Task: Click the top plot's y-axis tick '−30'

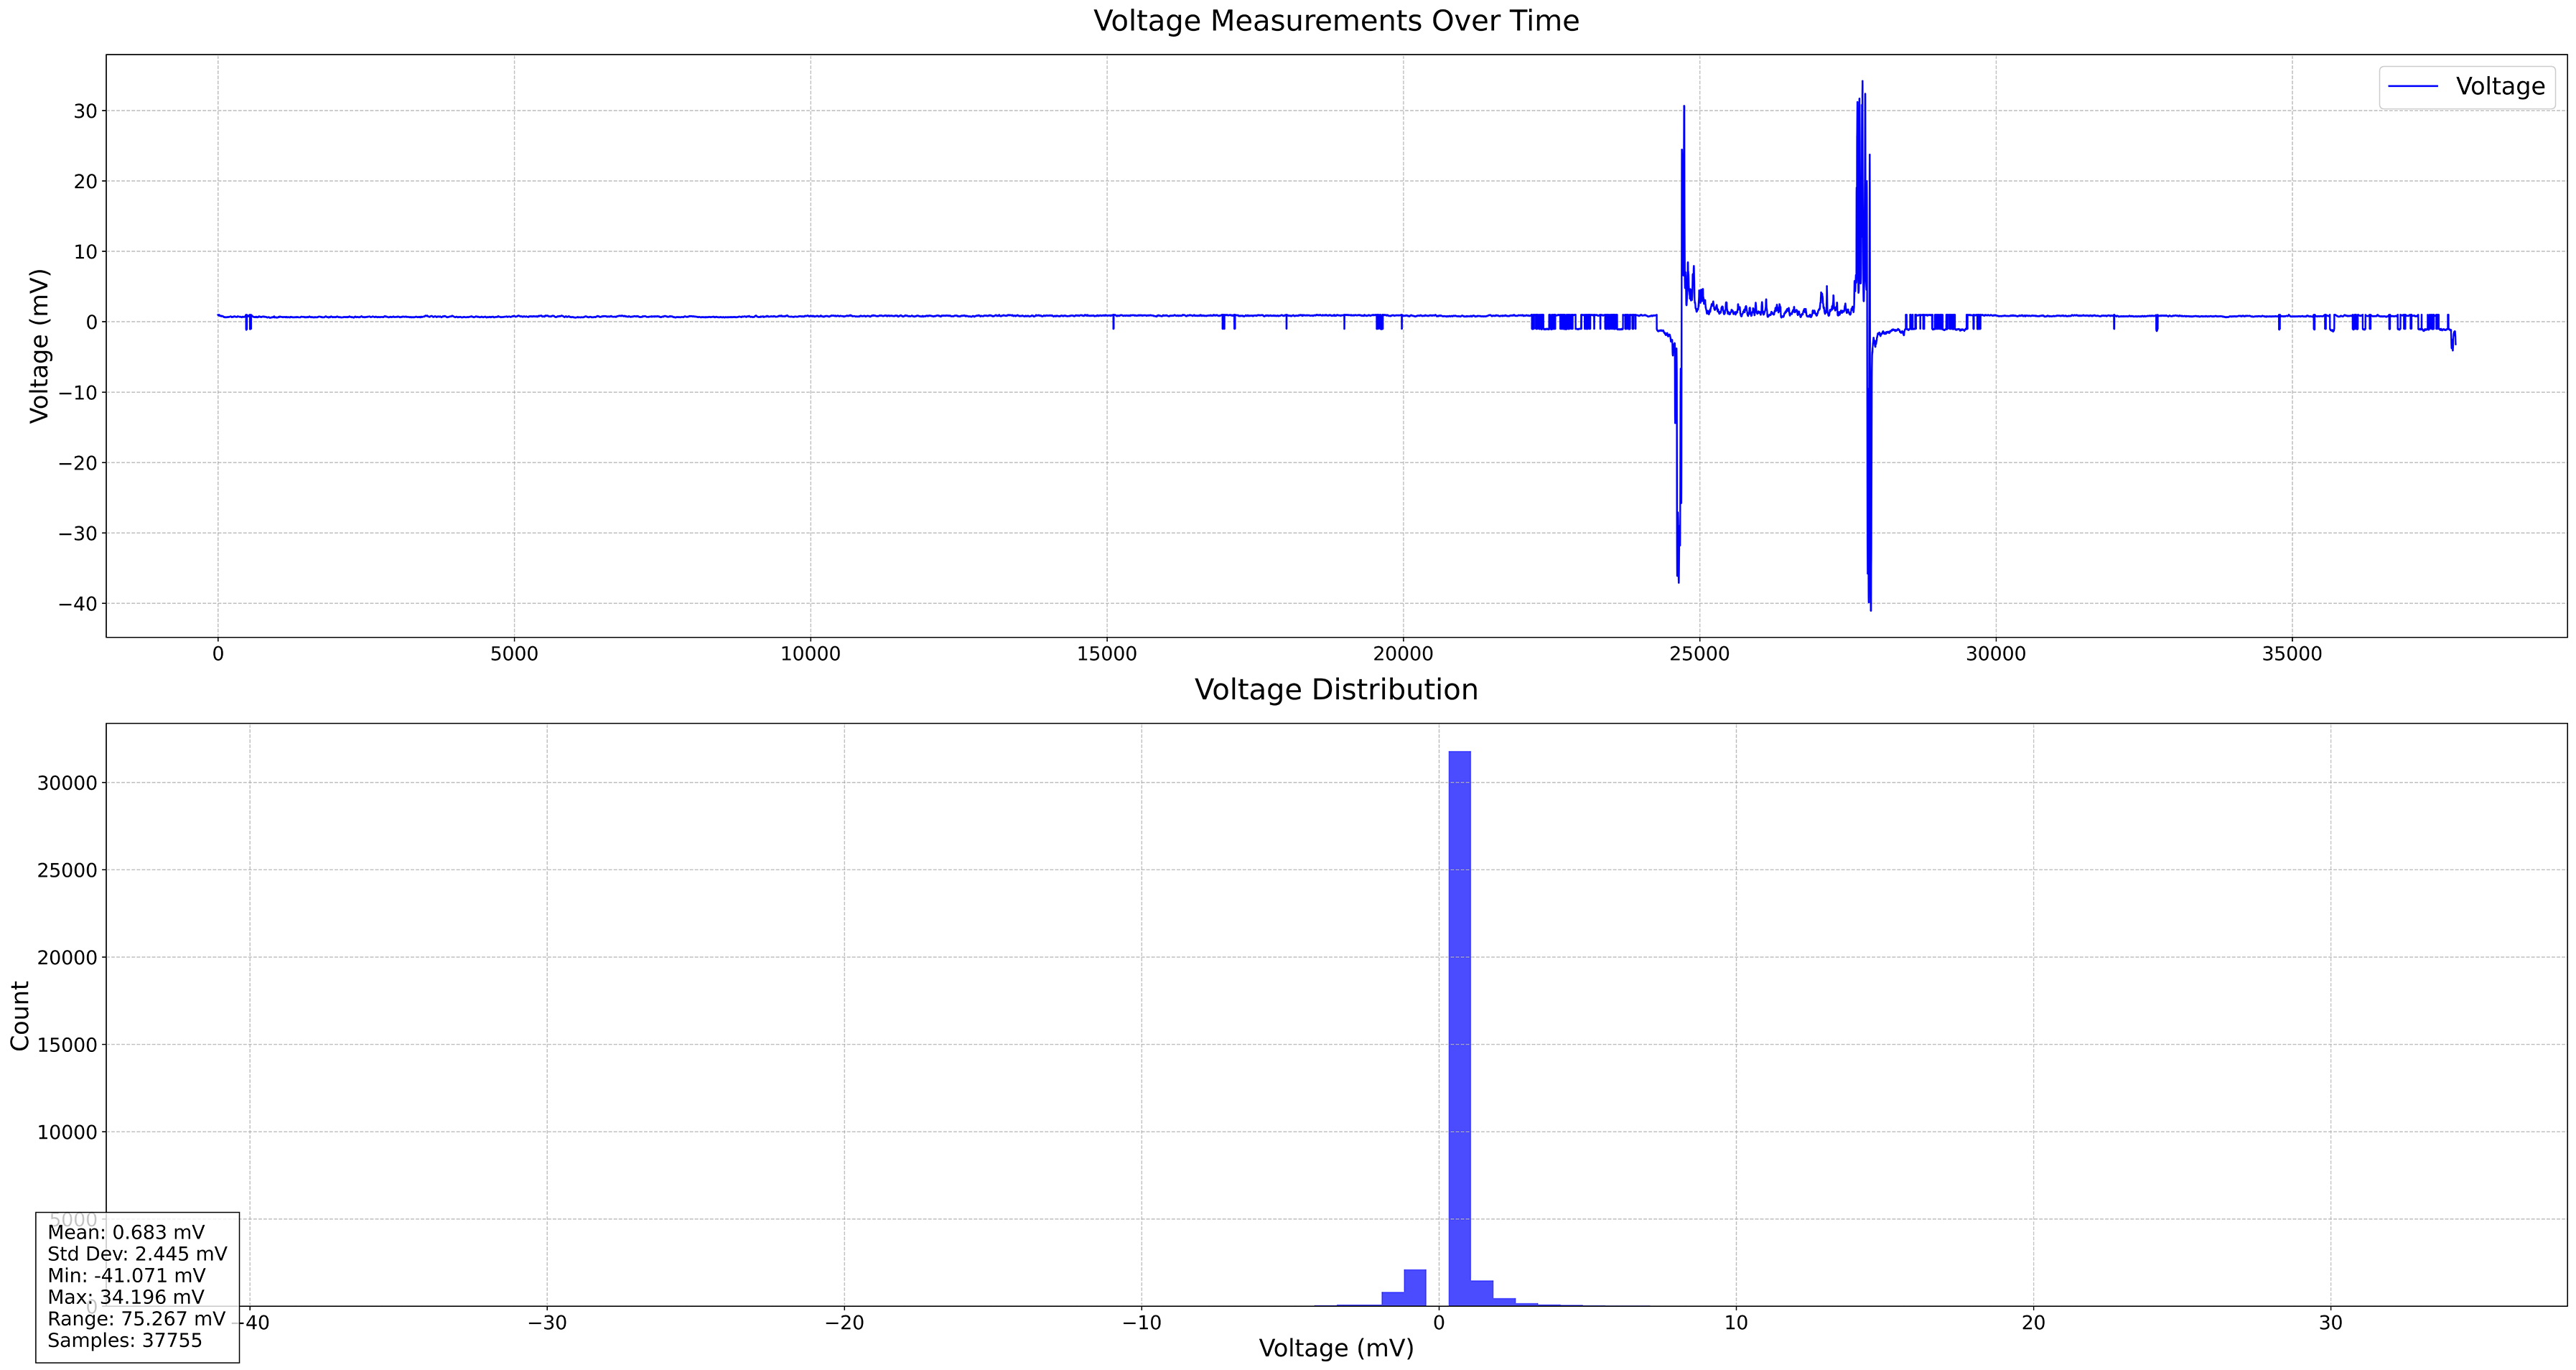Action: pos(77,534)
